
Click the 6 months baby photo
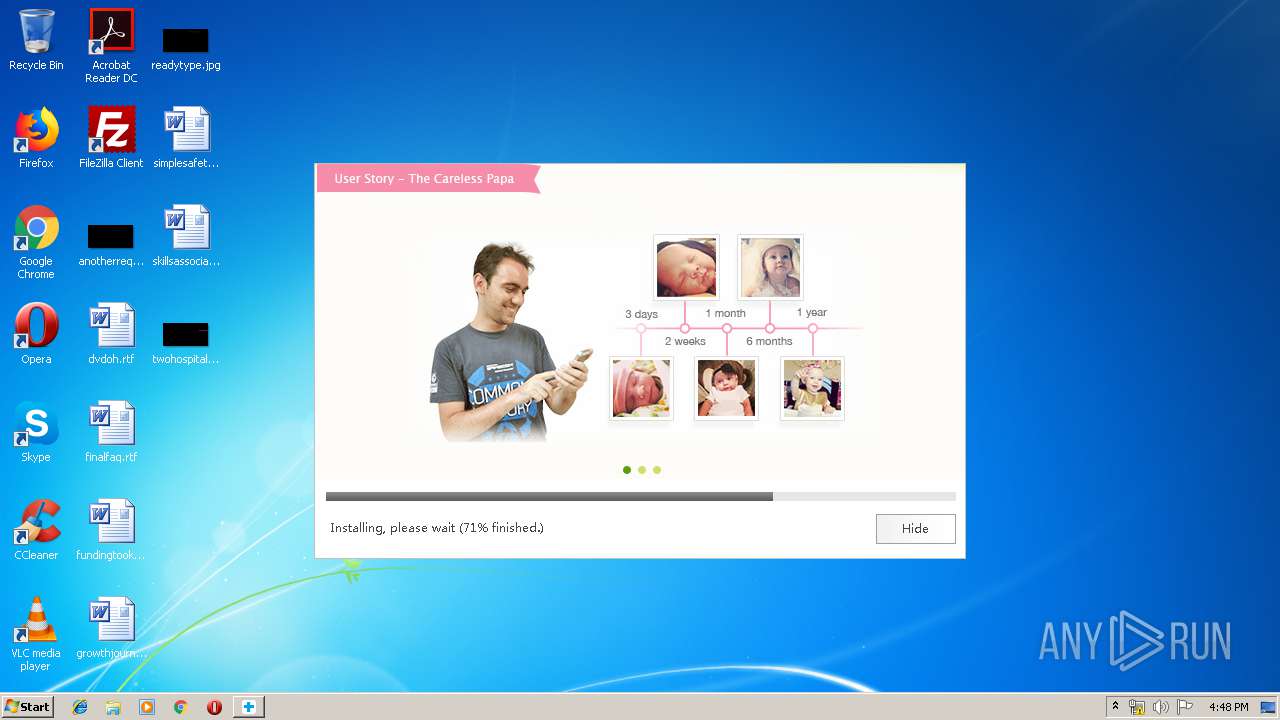click(x=770, y=267)
